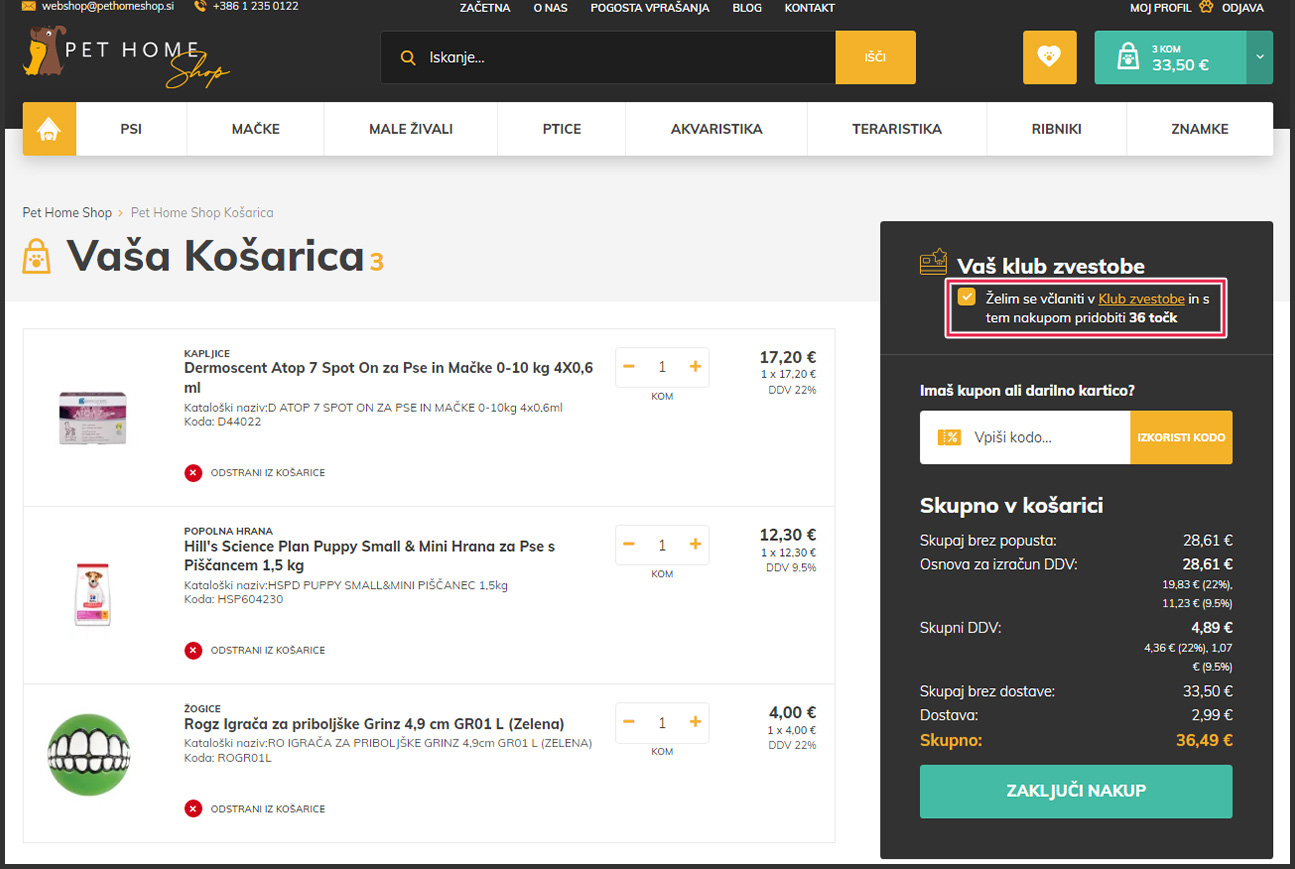Open wishlist via the heart paw icon
Screen dimensions: 1295x869
point(1049,57)
